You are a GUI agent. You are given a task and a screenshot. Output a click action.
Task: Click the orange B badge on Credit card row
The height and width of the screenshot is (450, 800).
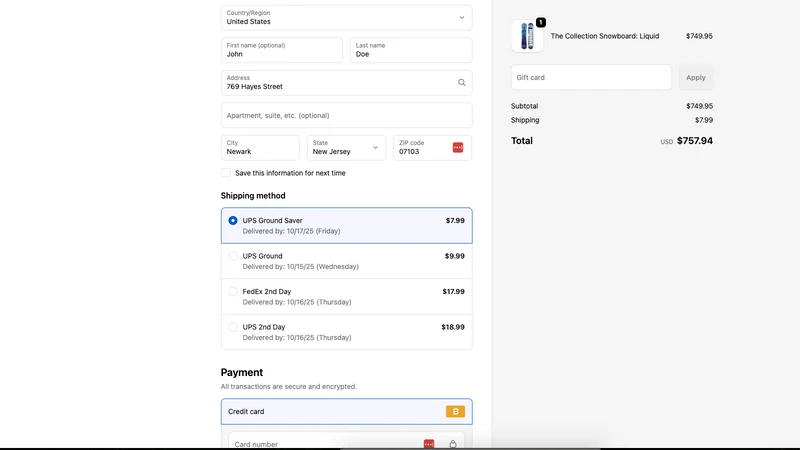point(455,411)
